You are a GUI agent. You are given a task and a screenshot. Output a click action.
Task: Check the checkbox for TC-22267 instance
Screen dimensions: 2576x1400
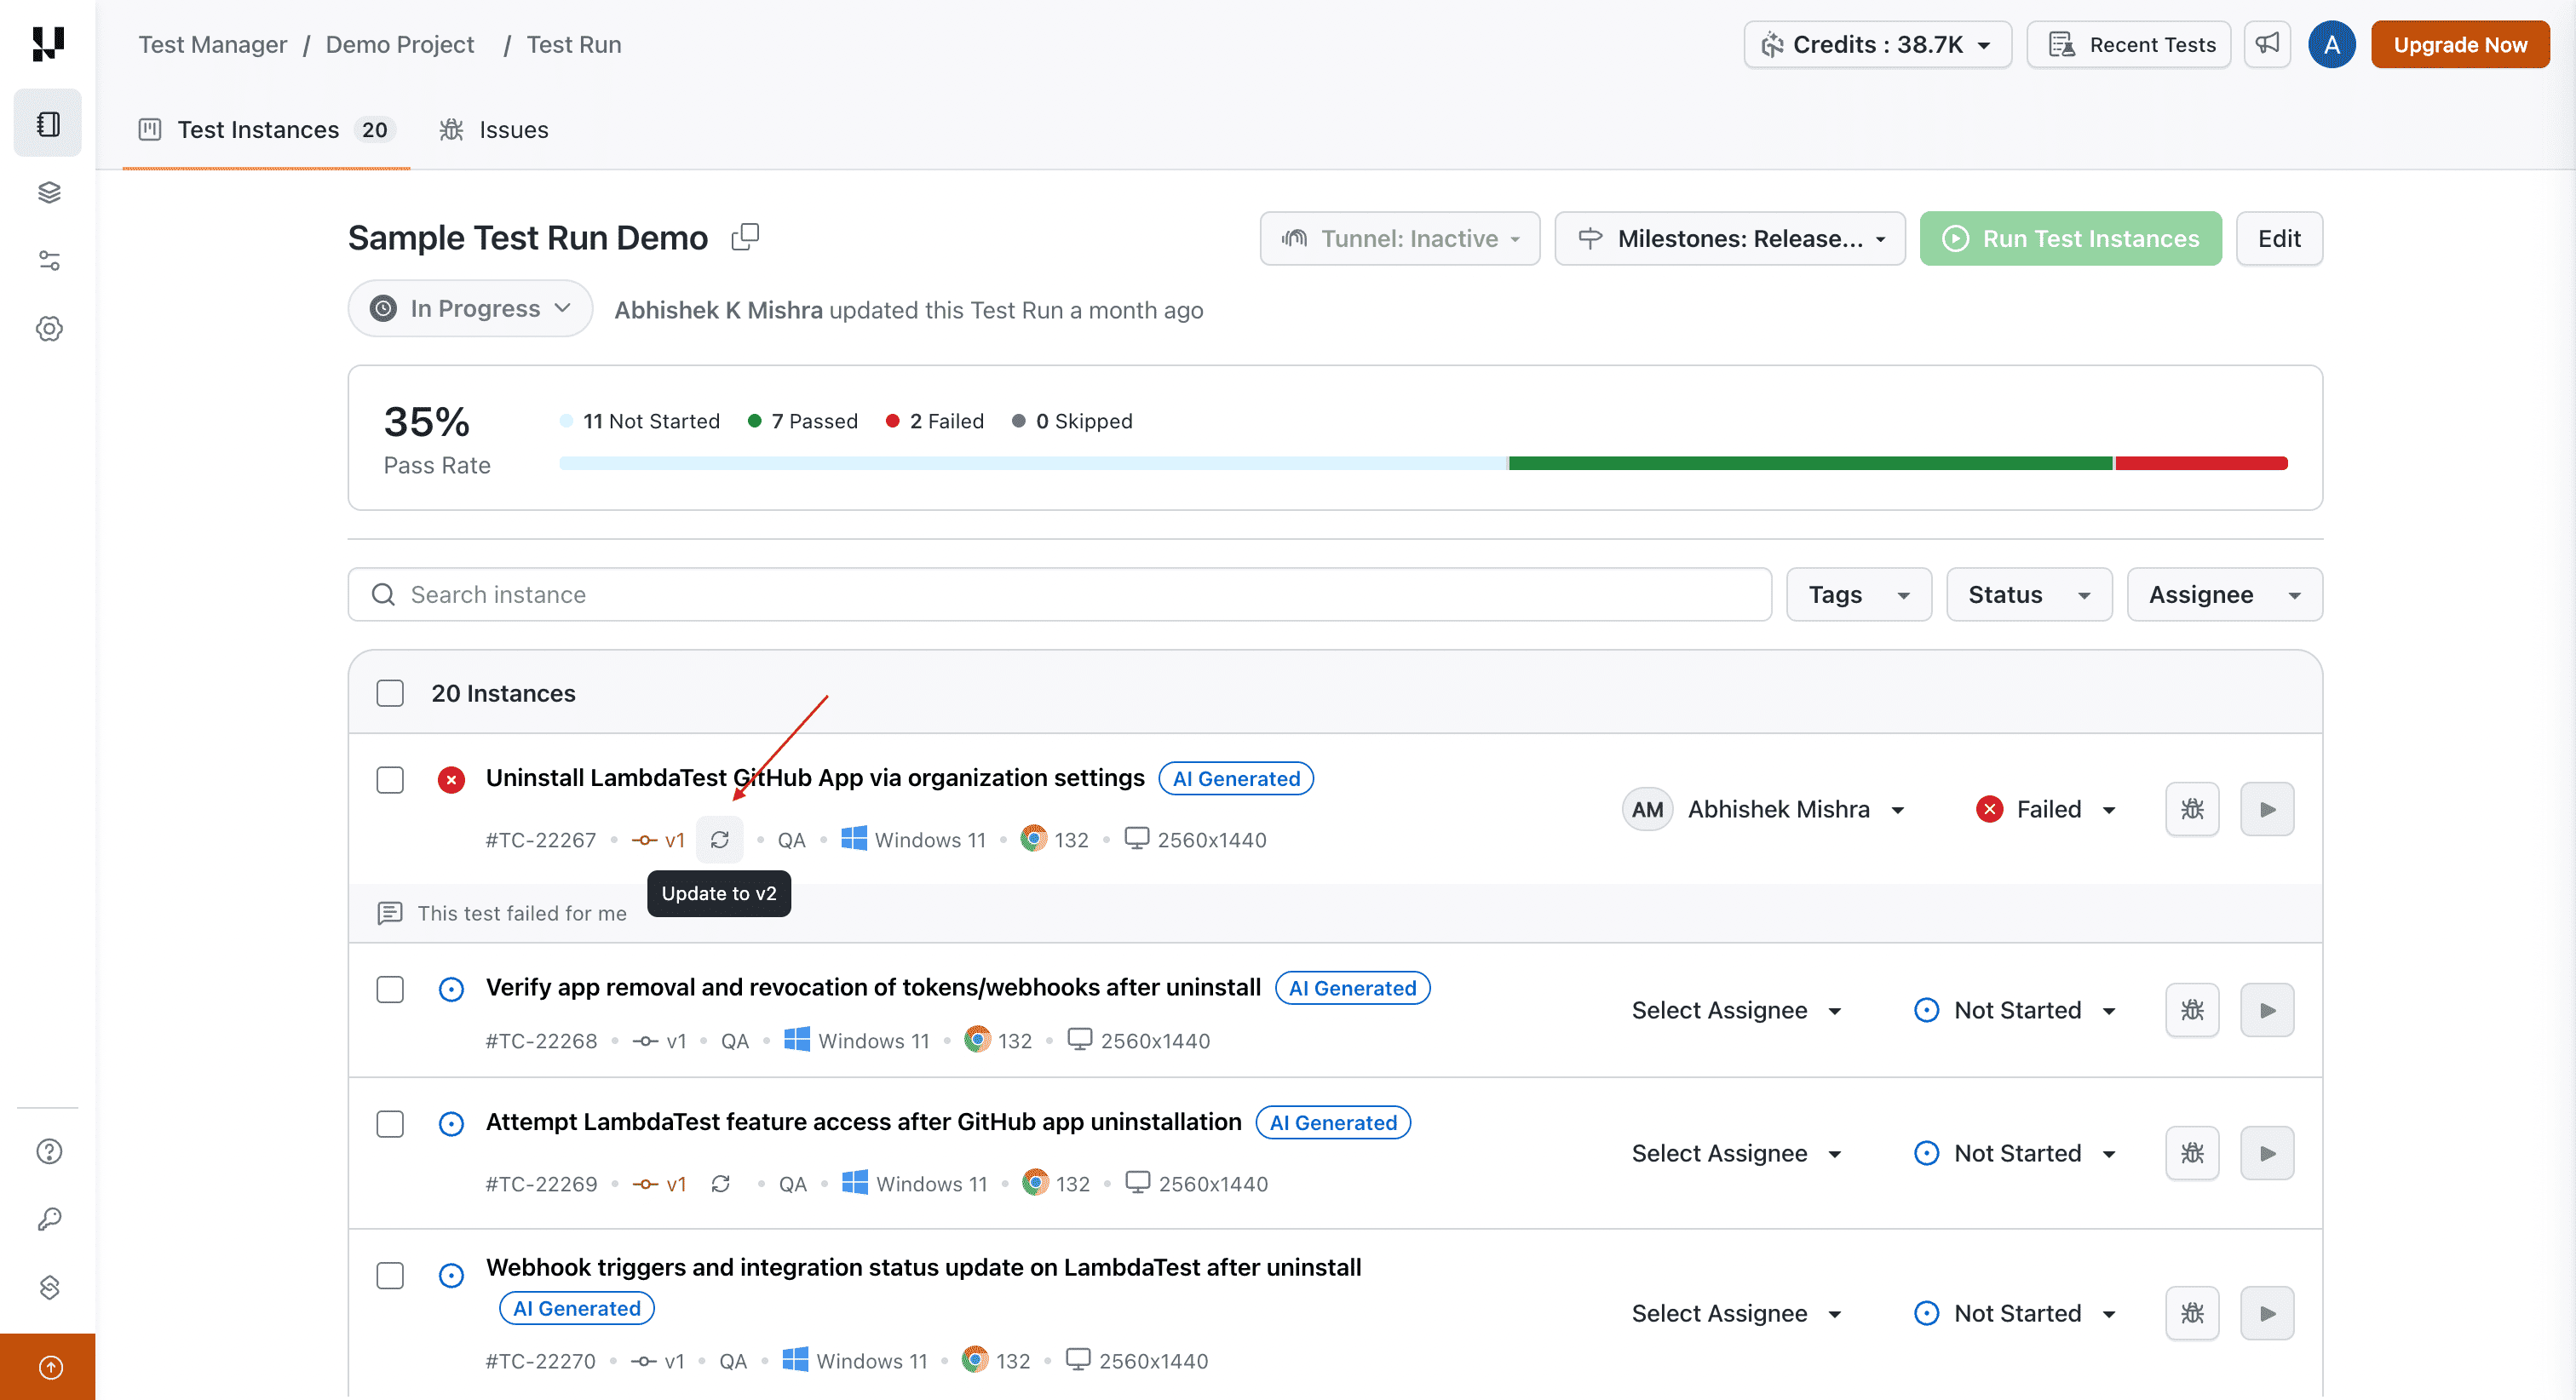pos(389,779)
